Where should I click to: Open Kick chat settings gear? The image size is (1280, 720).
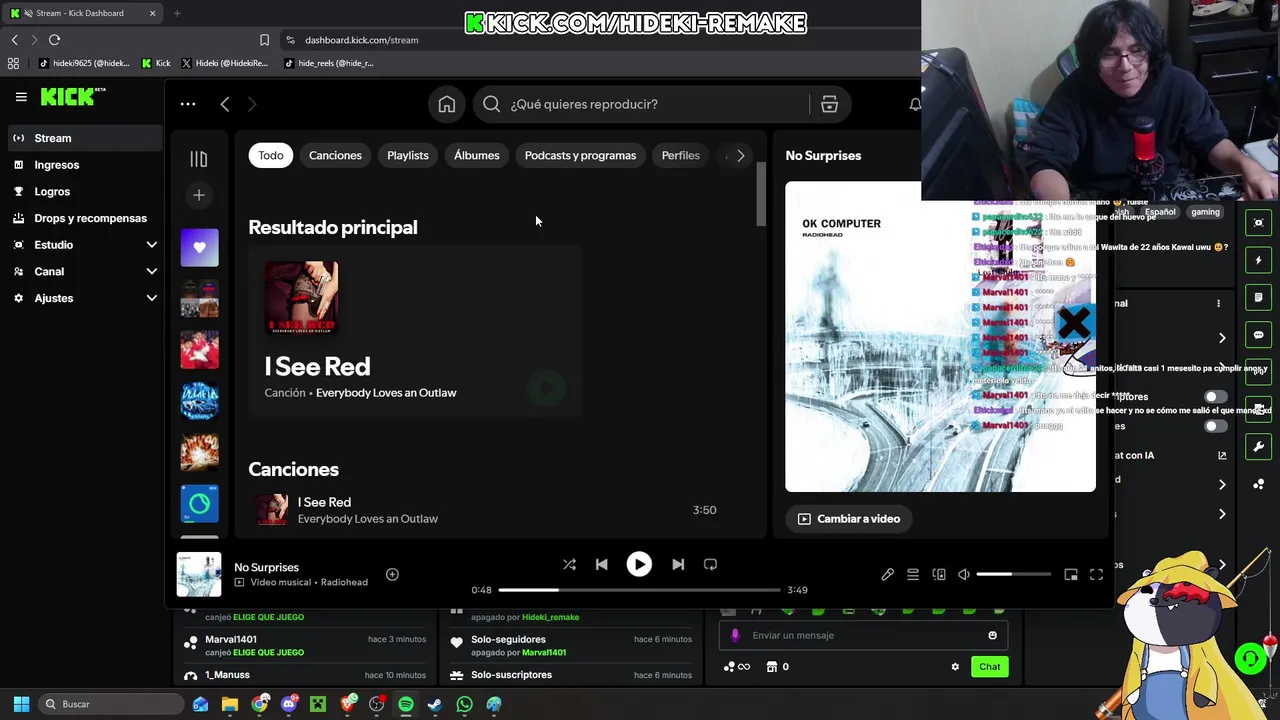[x=955, y=667]
